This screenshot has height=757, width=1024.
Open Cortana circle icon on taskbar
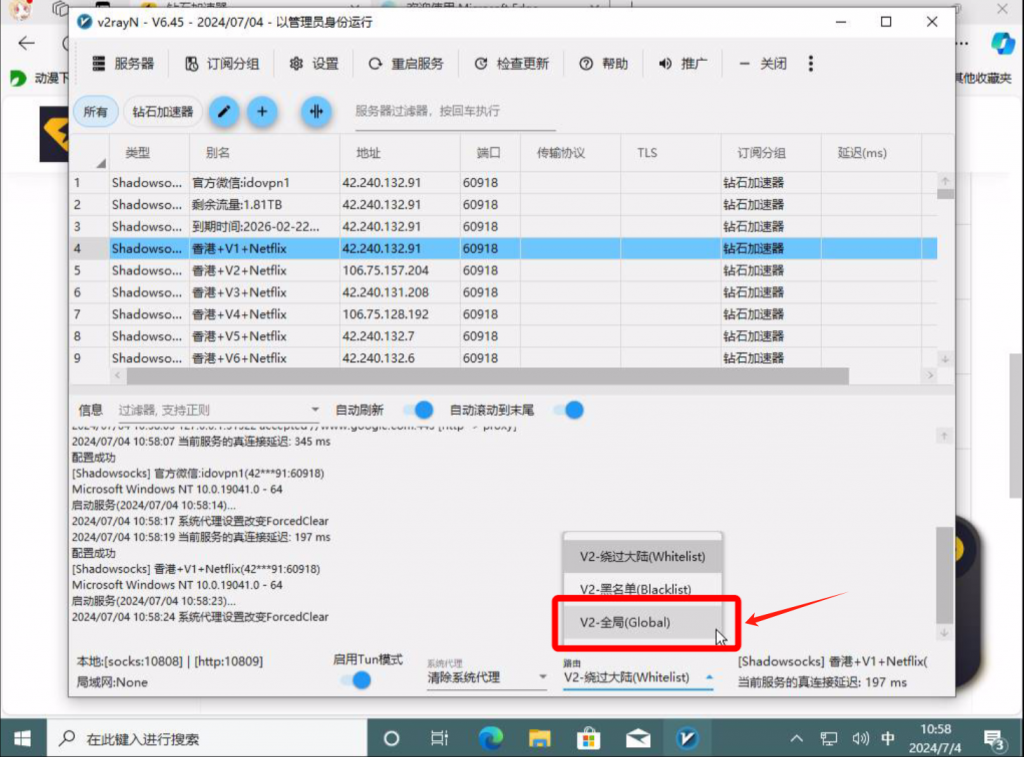[391, 739]
